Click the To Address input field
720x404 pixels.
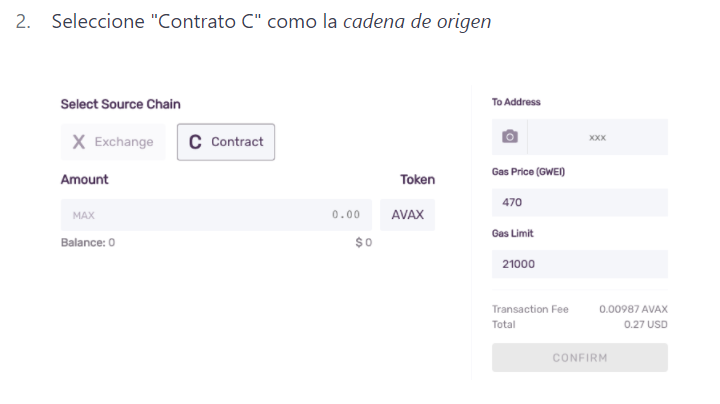[x=597, y=137]
